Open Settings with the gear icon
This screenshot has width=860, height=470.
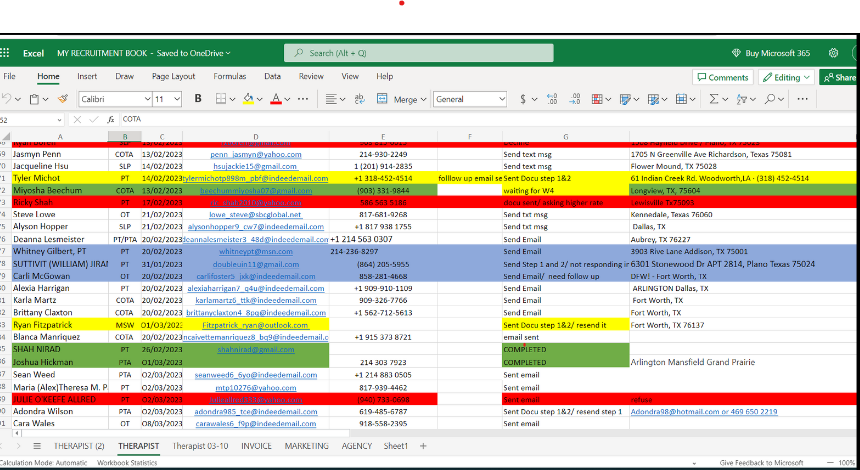pyautogui.click(x=833, y=53)
